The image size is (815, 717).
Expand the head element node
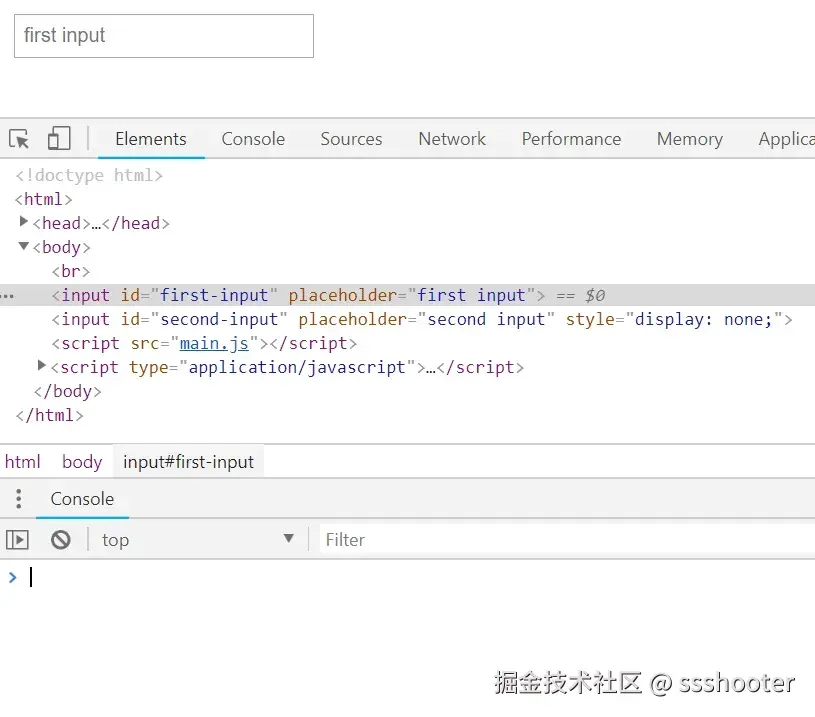[24, 222]
